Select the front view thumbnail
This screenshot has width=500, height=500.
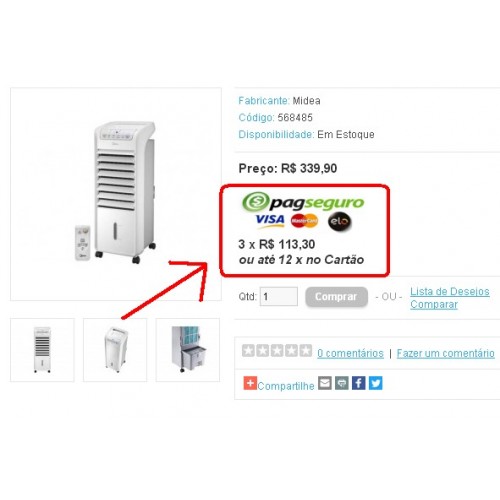pyautogui.click(x=42, y=350)
